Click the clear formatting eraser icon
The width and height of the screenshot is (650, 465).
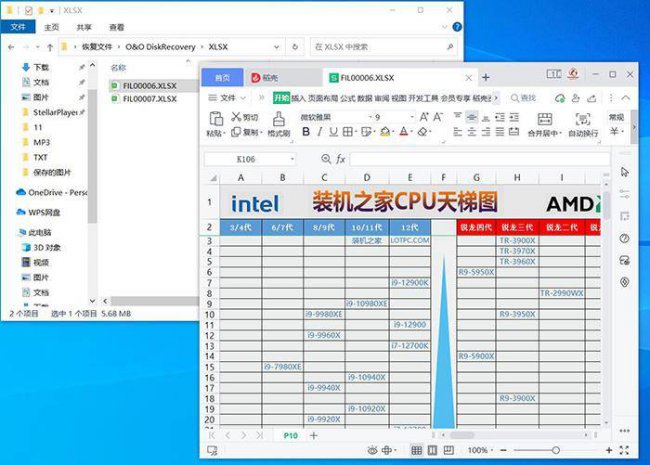(x=422, y=132)
